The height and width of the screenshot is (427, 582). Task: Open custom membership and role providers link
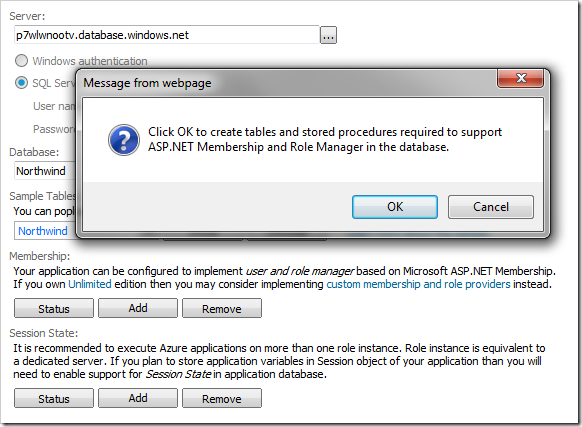click(418, 284)
